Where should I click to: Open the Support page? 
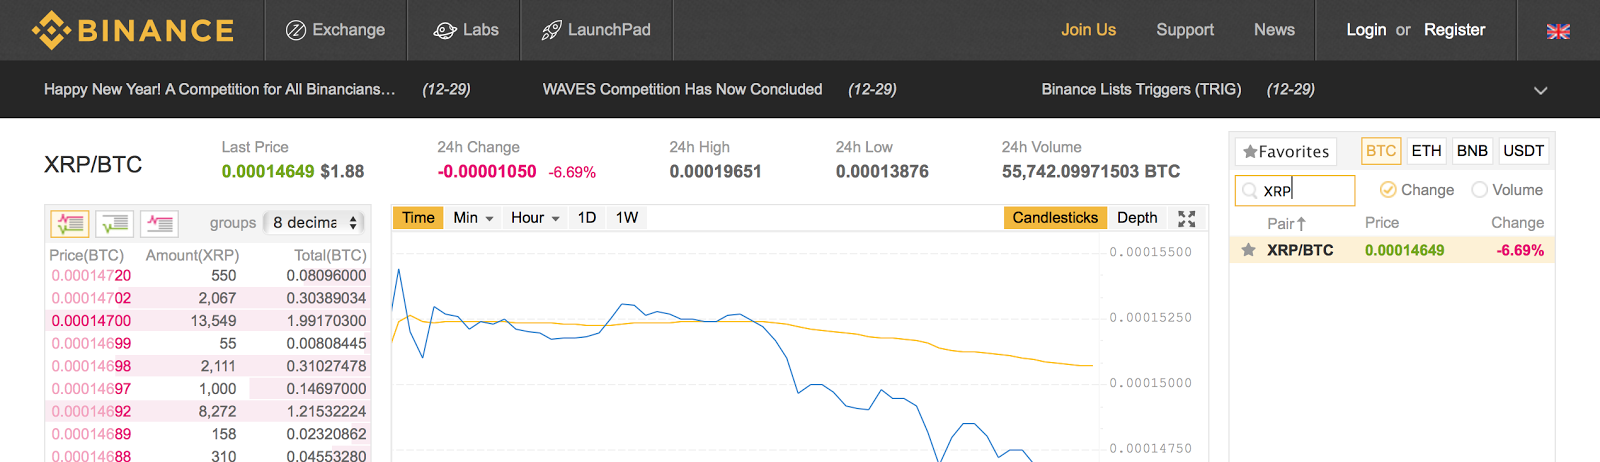click(x=1185, y=30)
